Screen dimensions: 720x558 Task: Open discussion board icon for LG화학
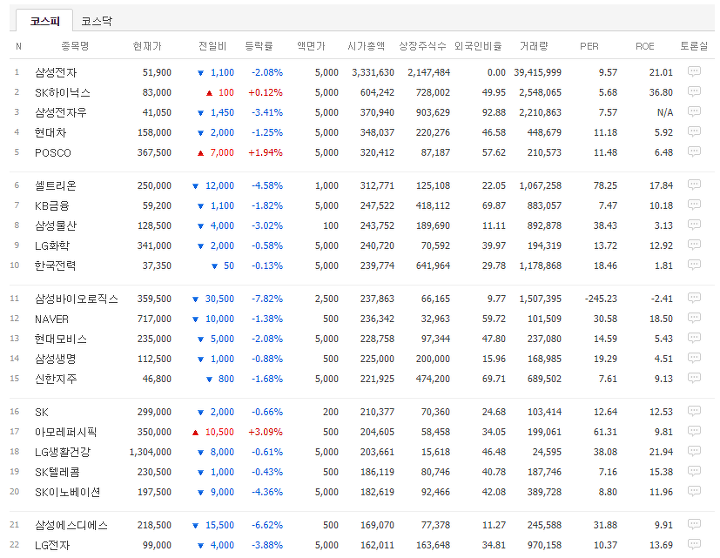pos(694,244)
